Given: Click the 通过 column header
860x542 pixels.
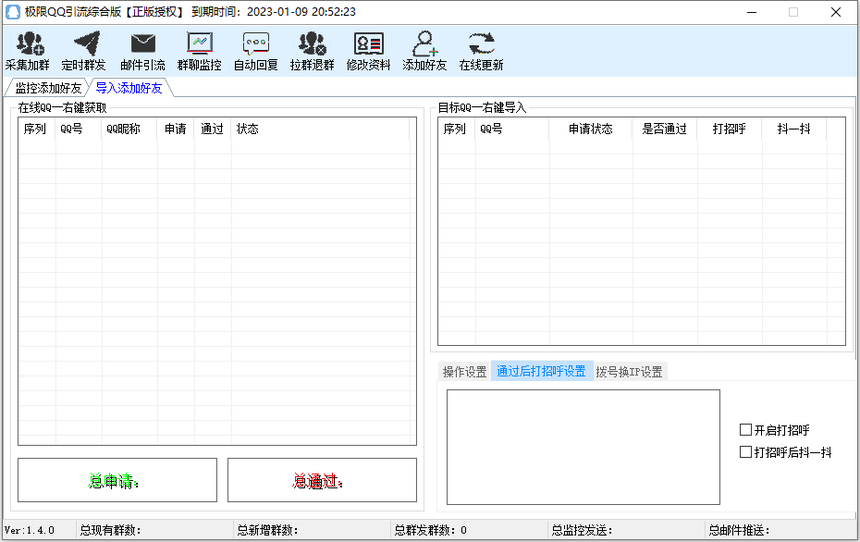Looking at the screenshot, I should point(212,129).
